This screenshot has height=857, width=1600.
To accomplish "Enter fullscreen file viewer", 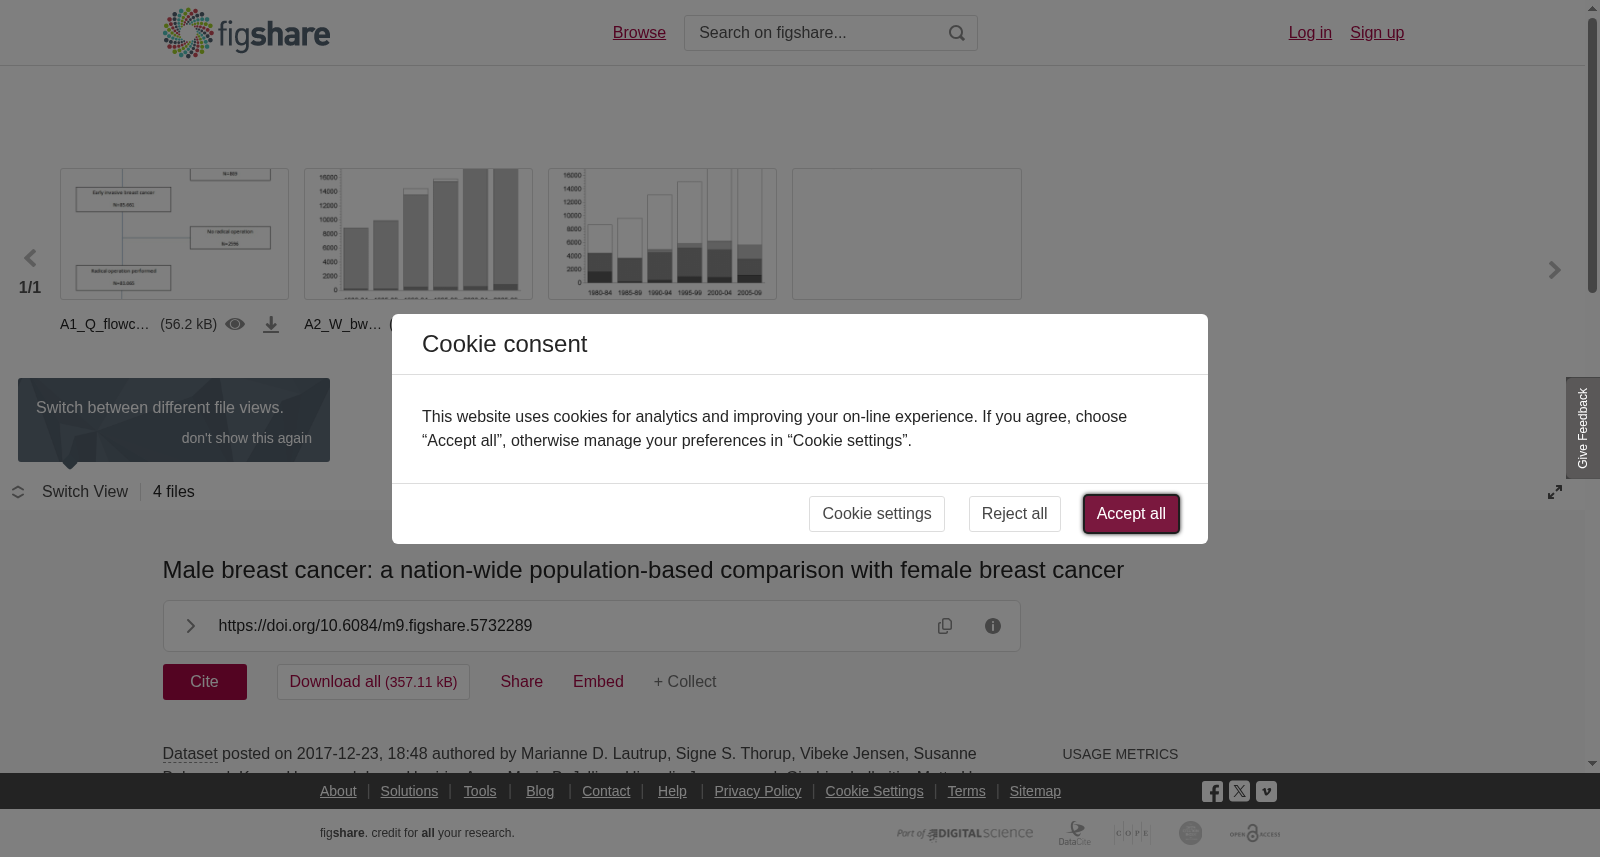I will (x=1555, y=492).
